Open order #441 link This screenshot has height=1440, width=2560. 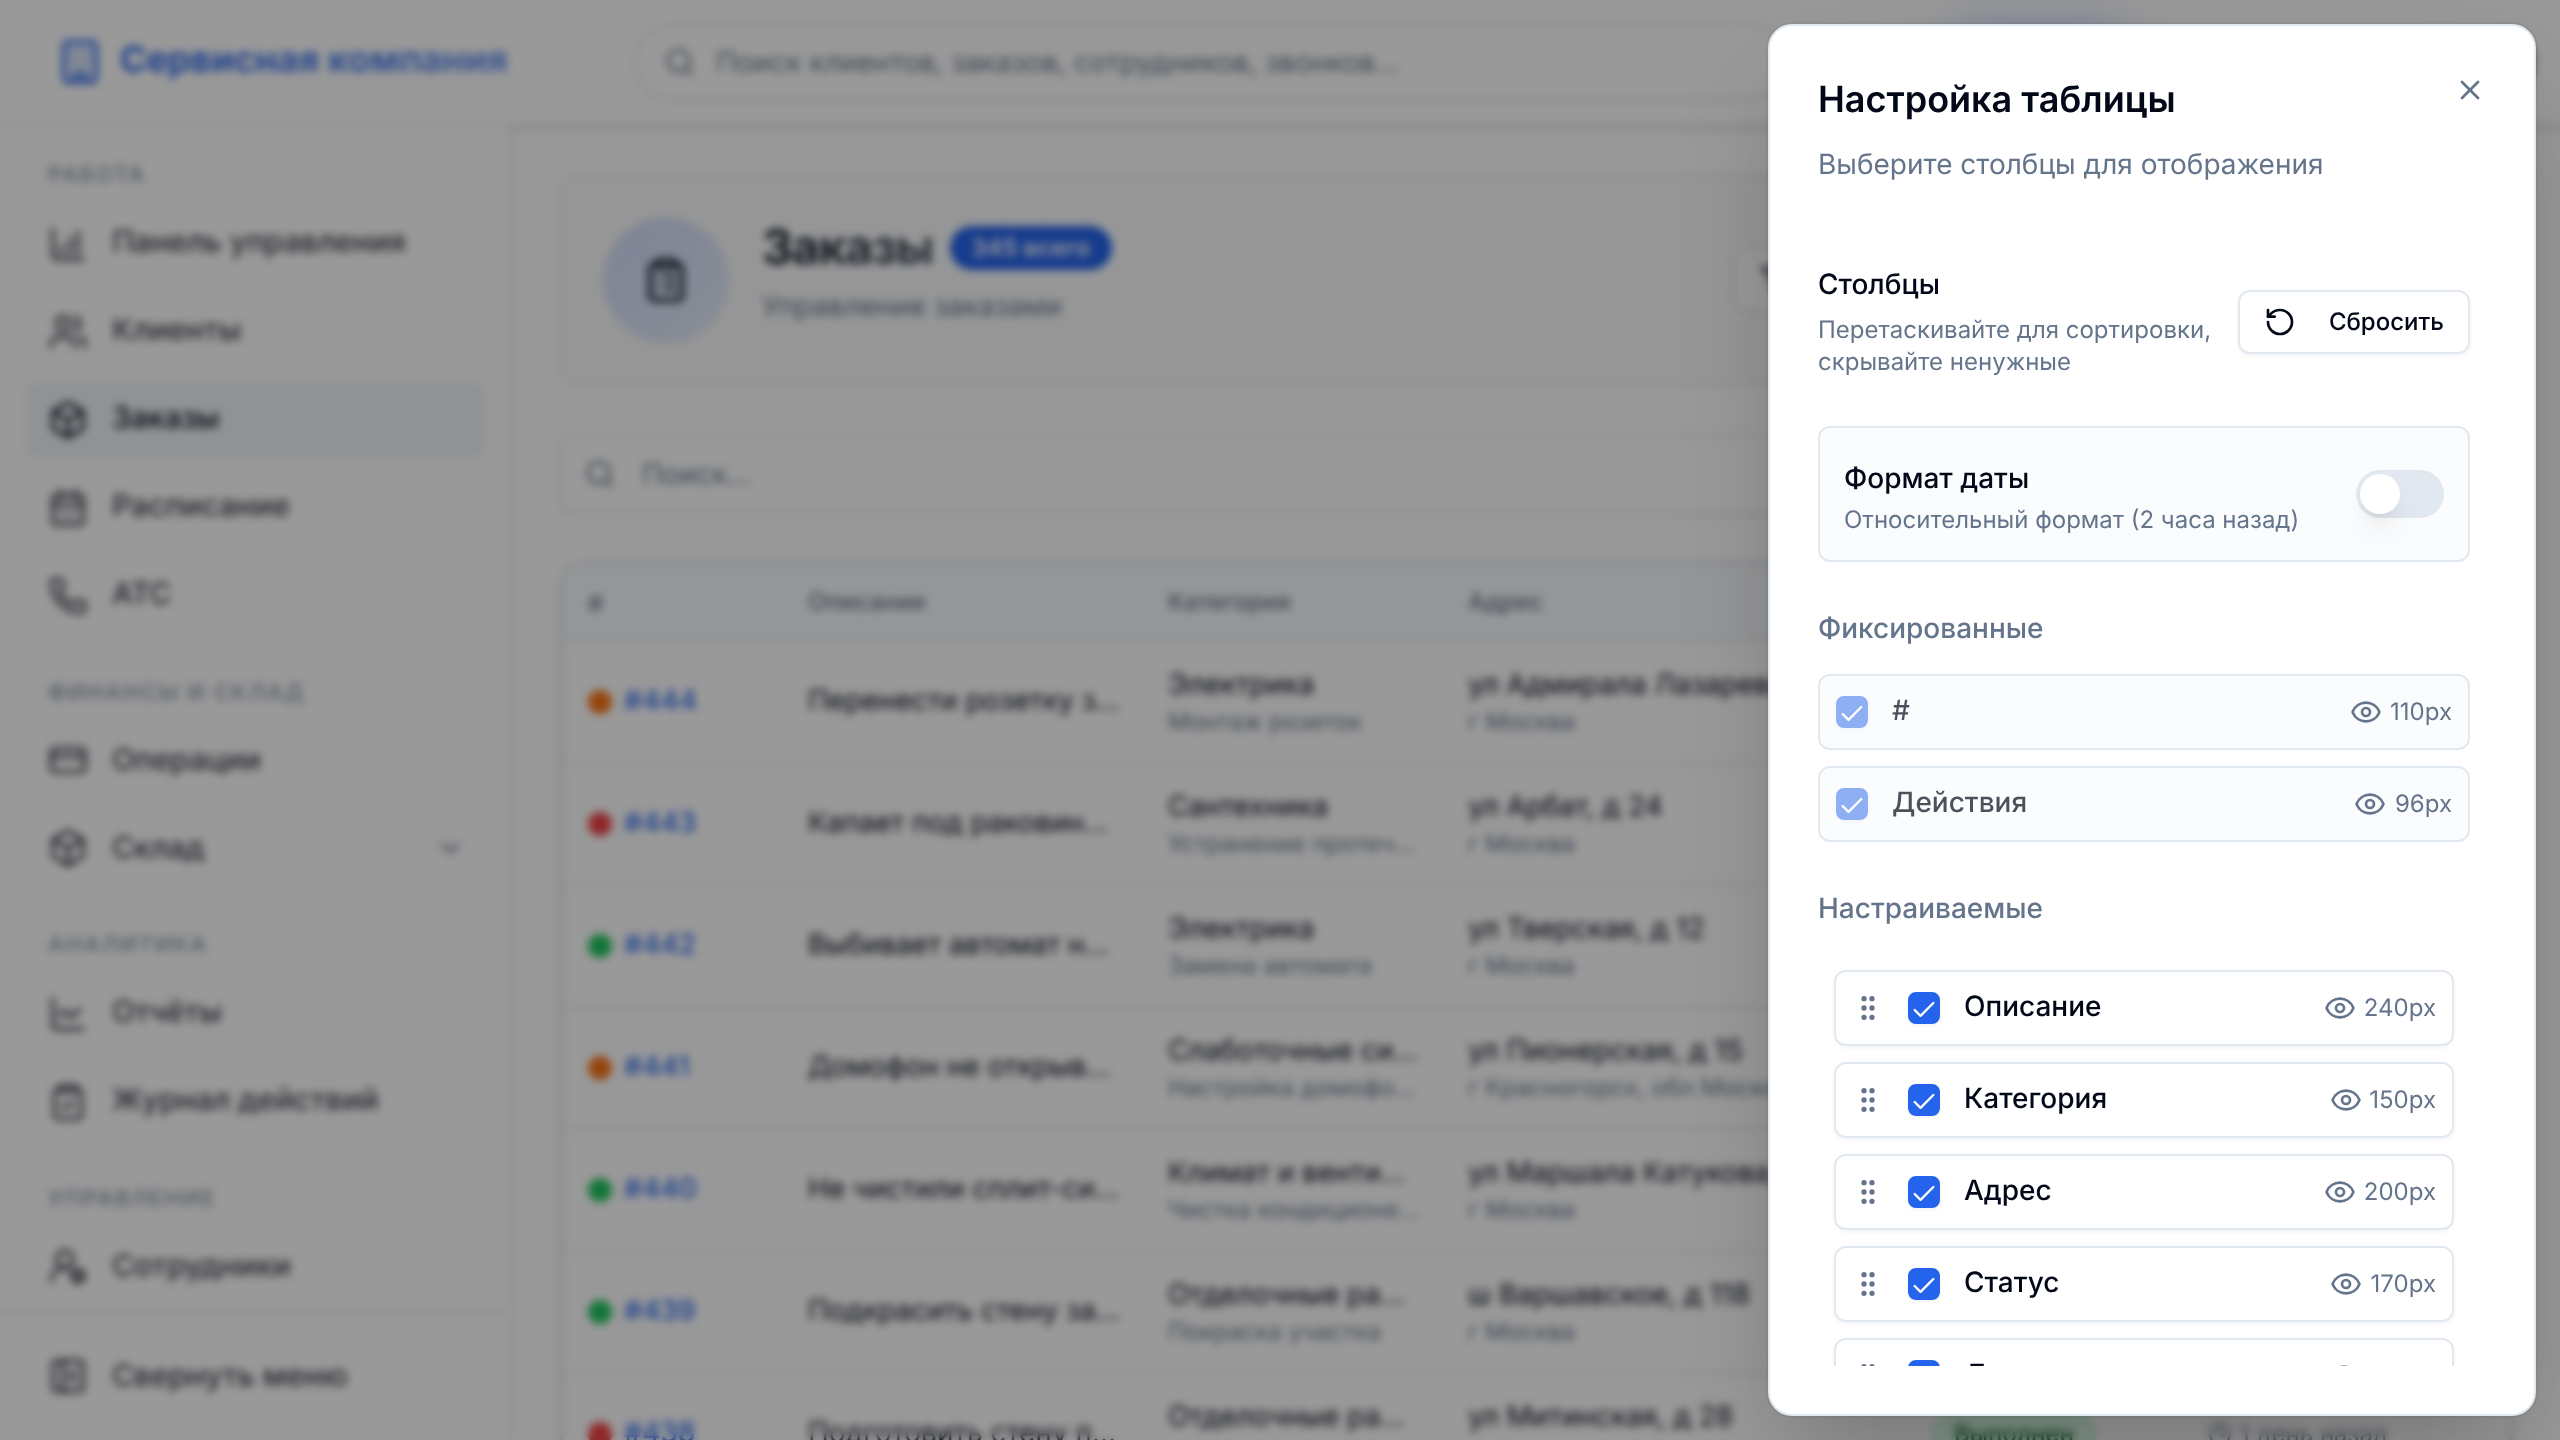[x=657, y=1067]
